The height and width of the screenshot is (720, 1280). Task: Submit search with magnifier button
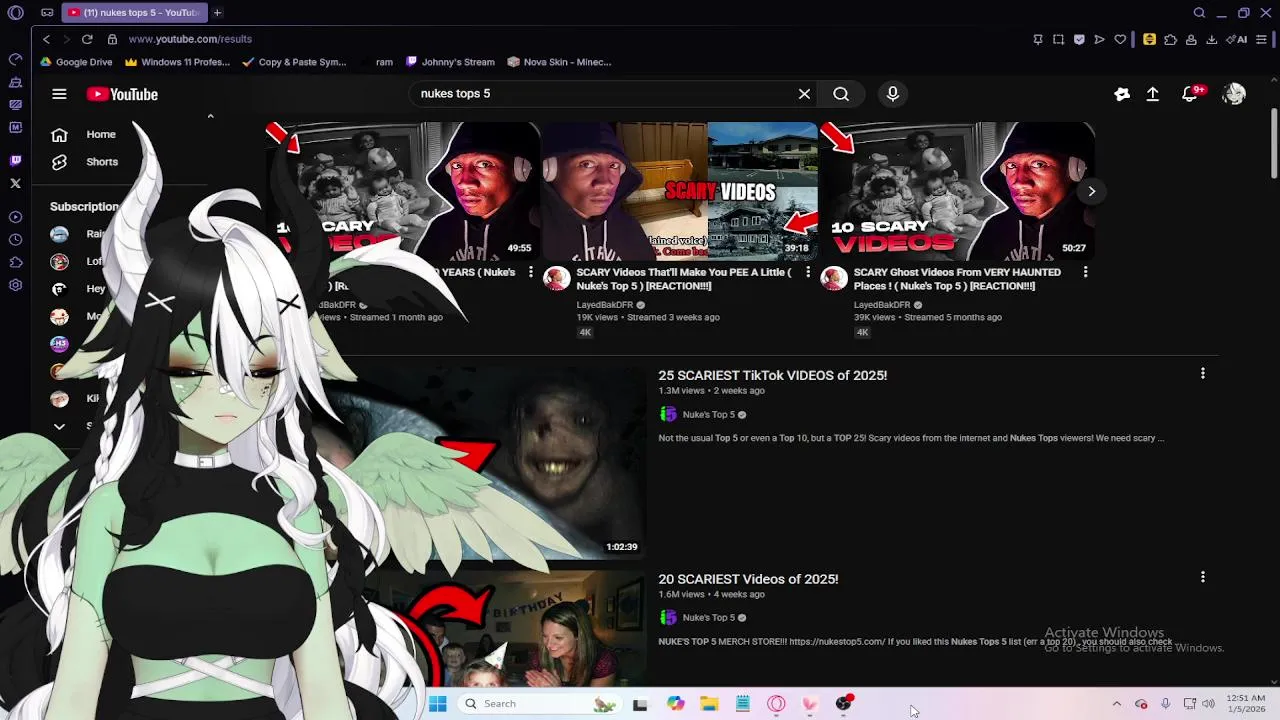coord(841,94)
